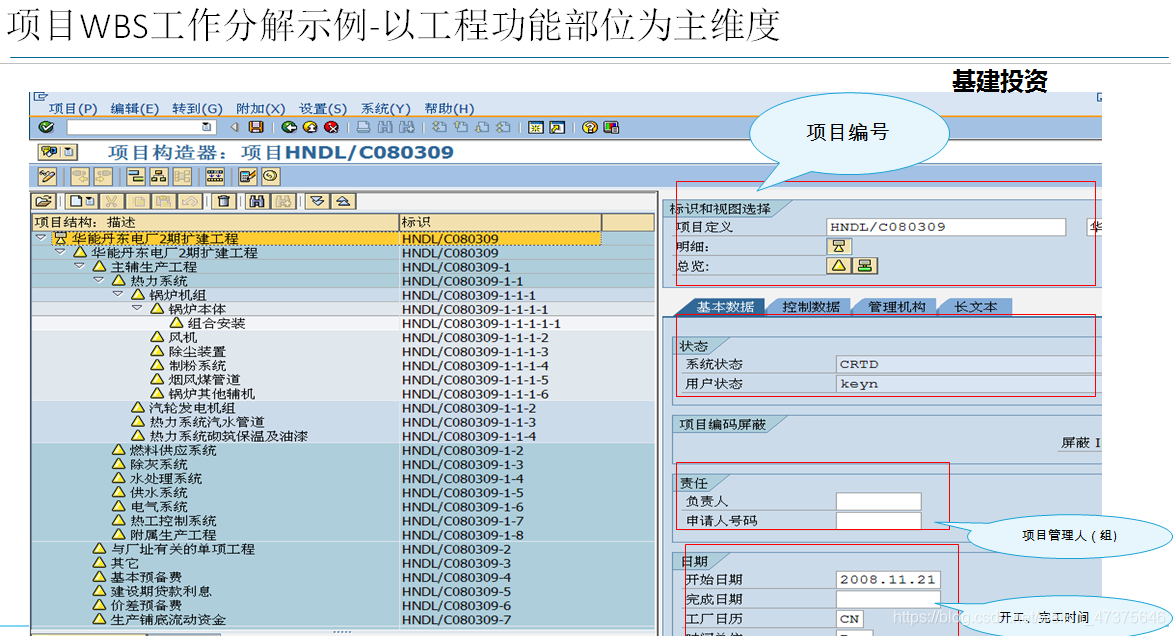The image size is (1175, 636).
Task: Open the 系统(Y) menu
Action: tap(385, 109)
